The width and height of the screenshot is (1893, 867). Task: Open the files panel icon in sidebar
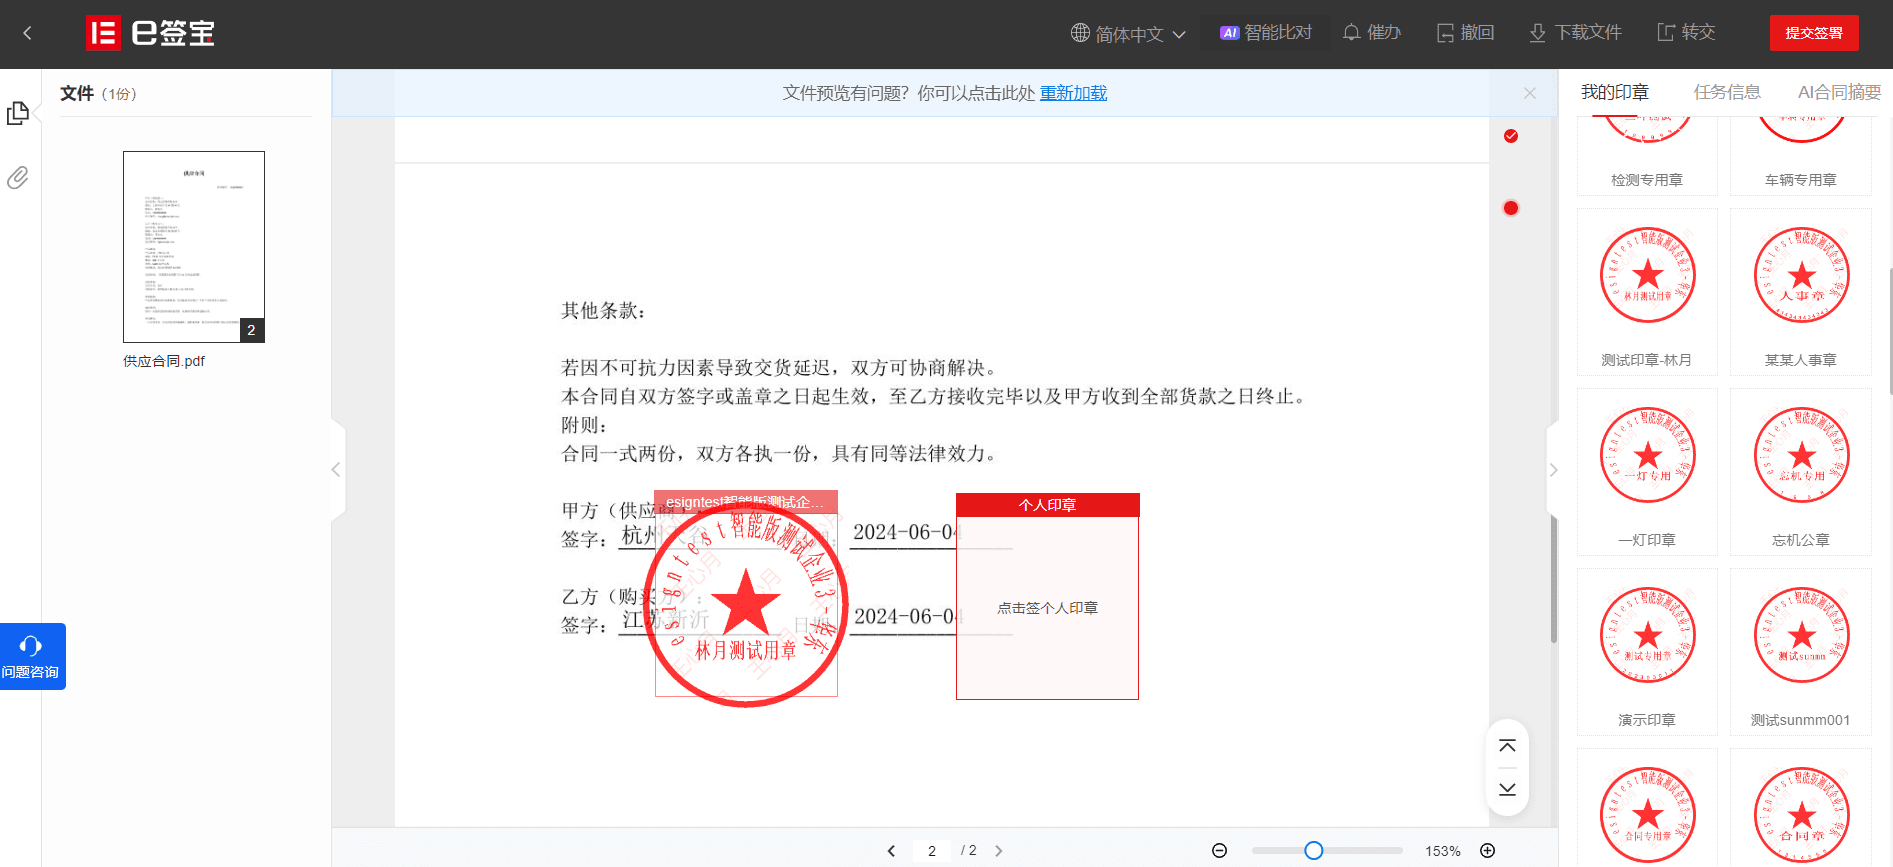click(18, 114)
